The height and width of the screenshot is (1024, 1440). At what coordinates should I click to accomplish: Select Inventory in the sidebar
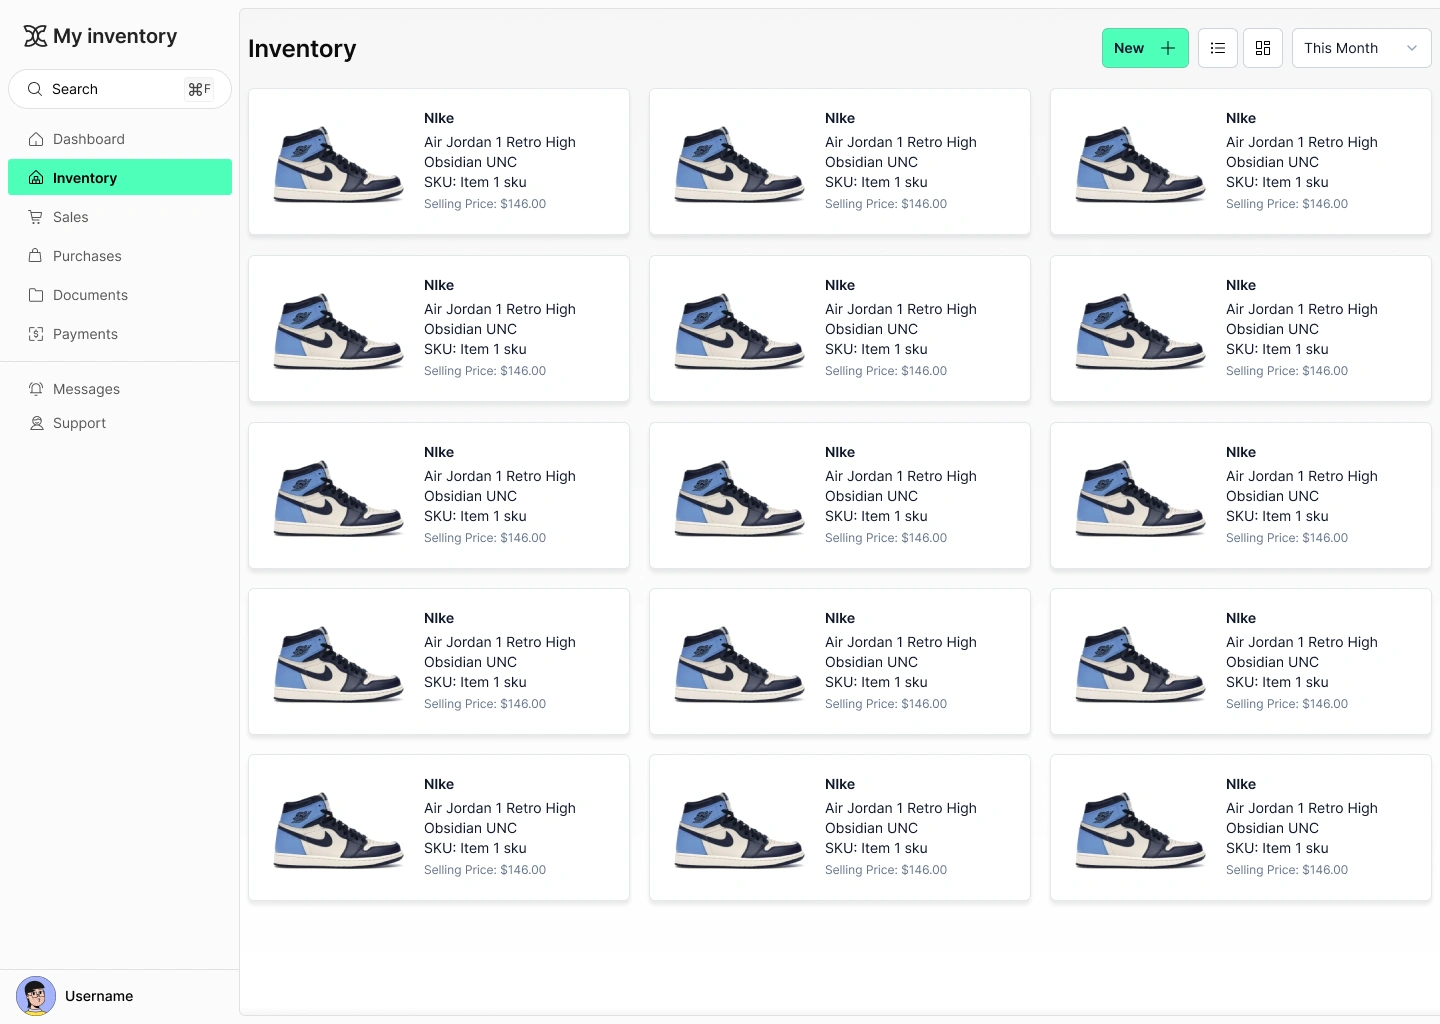(120, 178)
